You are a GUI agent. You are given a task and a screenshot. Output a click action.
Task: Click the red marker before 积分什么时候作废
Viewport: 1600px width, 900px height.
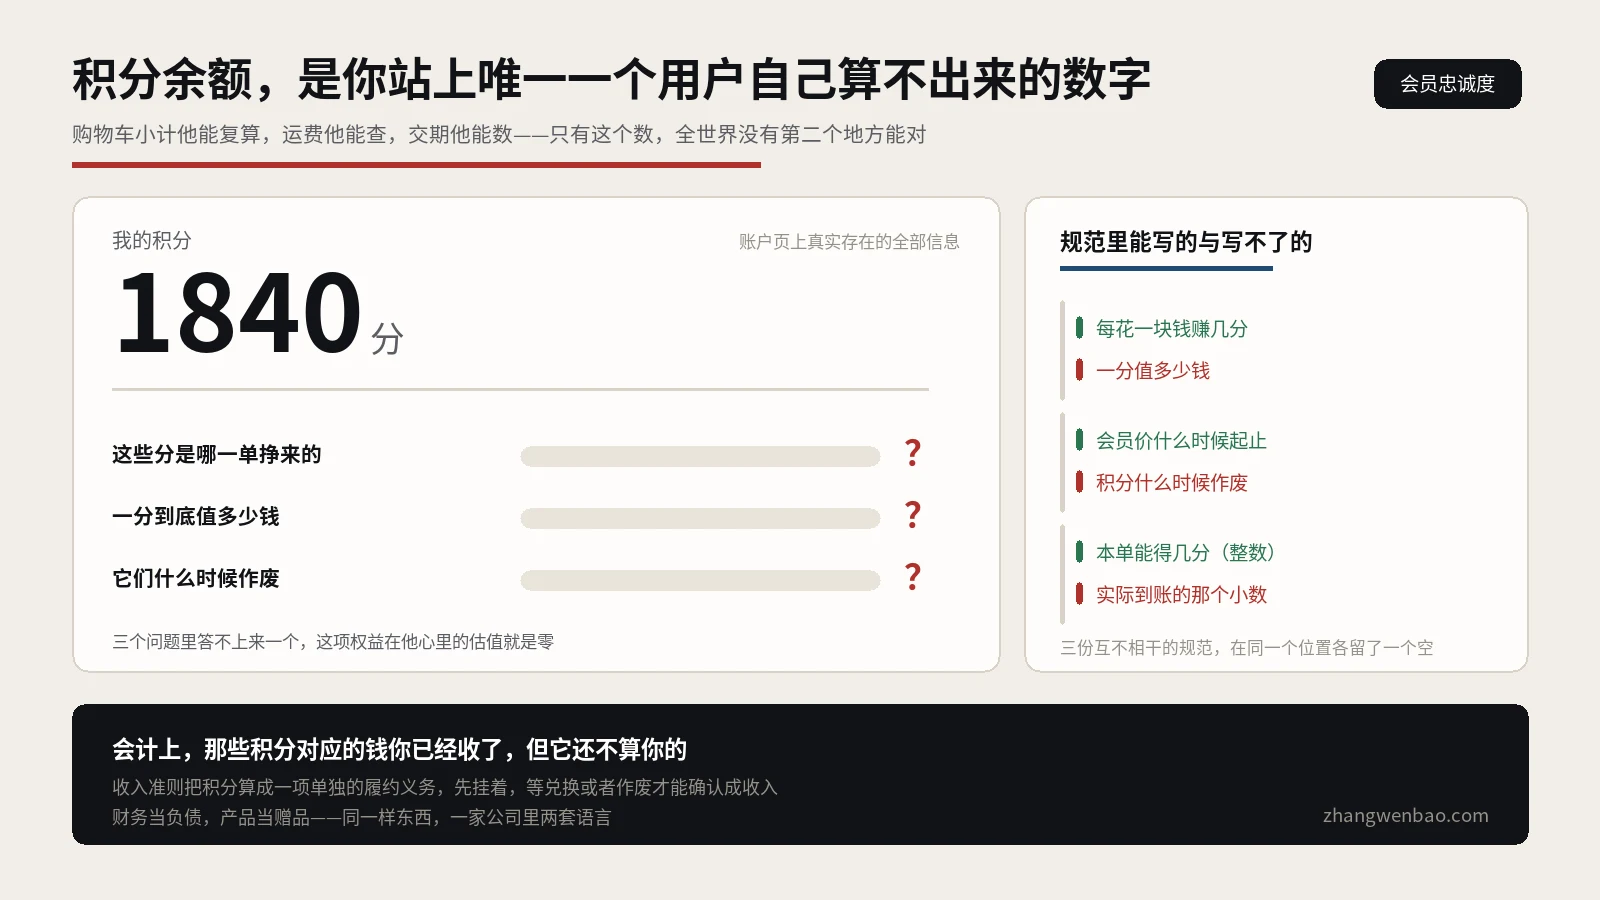(1079, 481)
